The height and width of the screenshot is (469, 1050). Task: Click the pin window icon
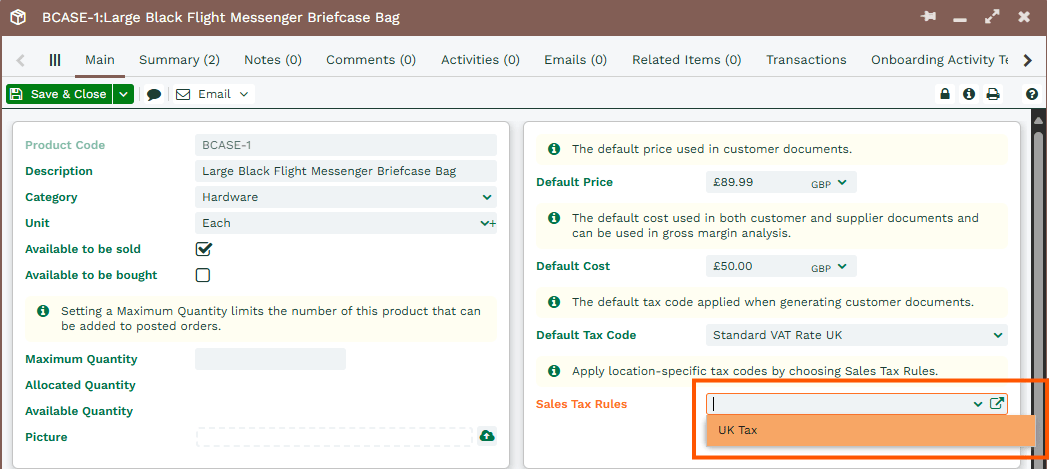[x=928, y=17]
